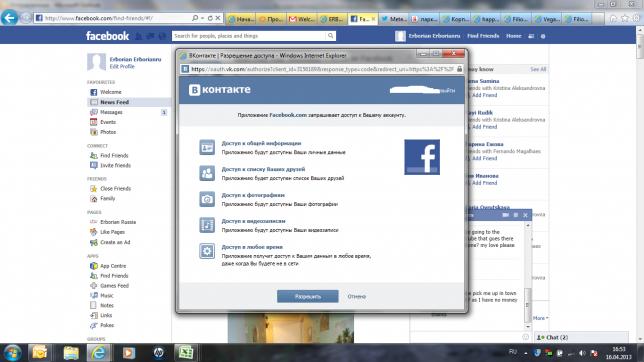Image resolution: width=644 pixels, height=362 pixels.
Task: Show hidden system tray icons arrow
Action: point(526,353)
